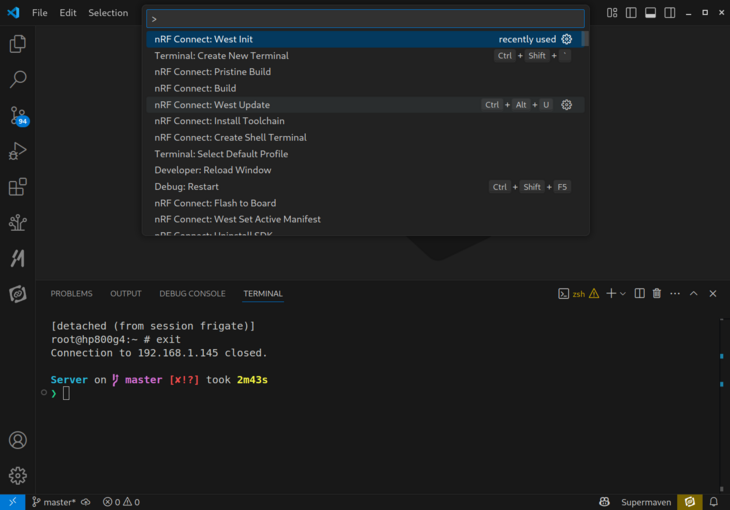Select nRF Connect: West Set Active Manifest
730x510 pixels.
[365, 219]
